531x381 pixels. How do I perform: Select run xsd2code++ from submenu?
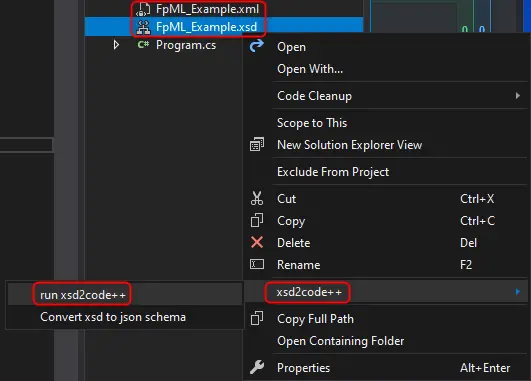83,295
